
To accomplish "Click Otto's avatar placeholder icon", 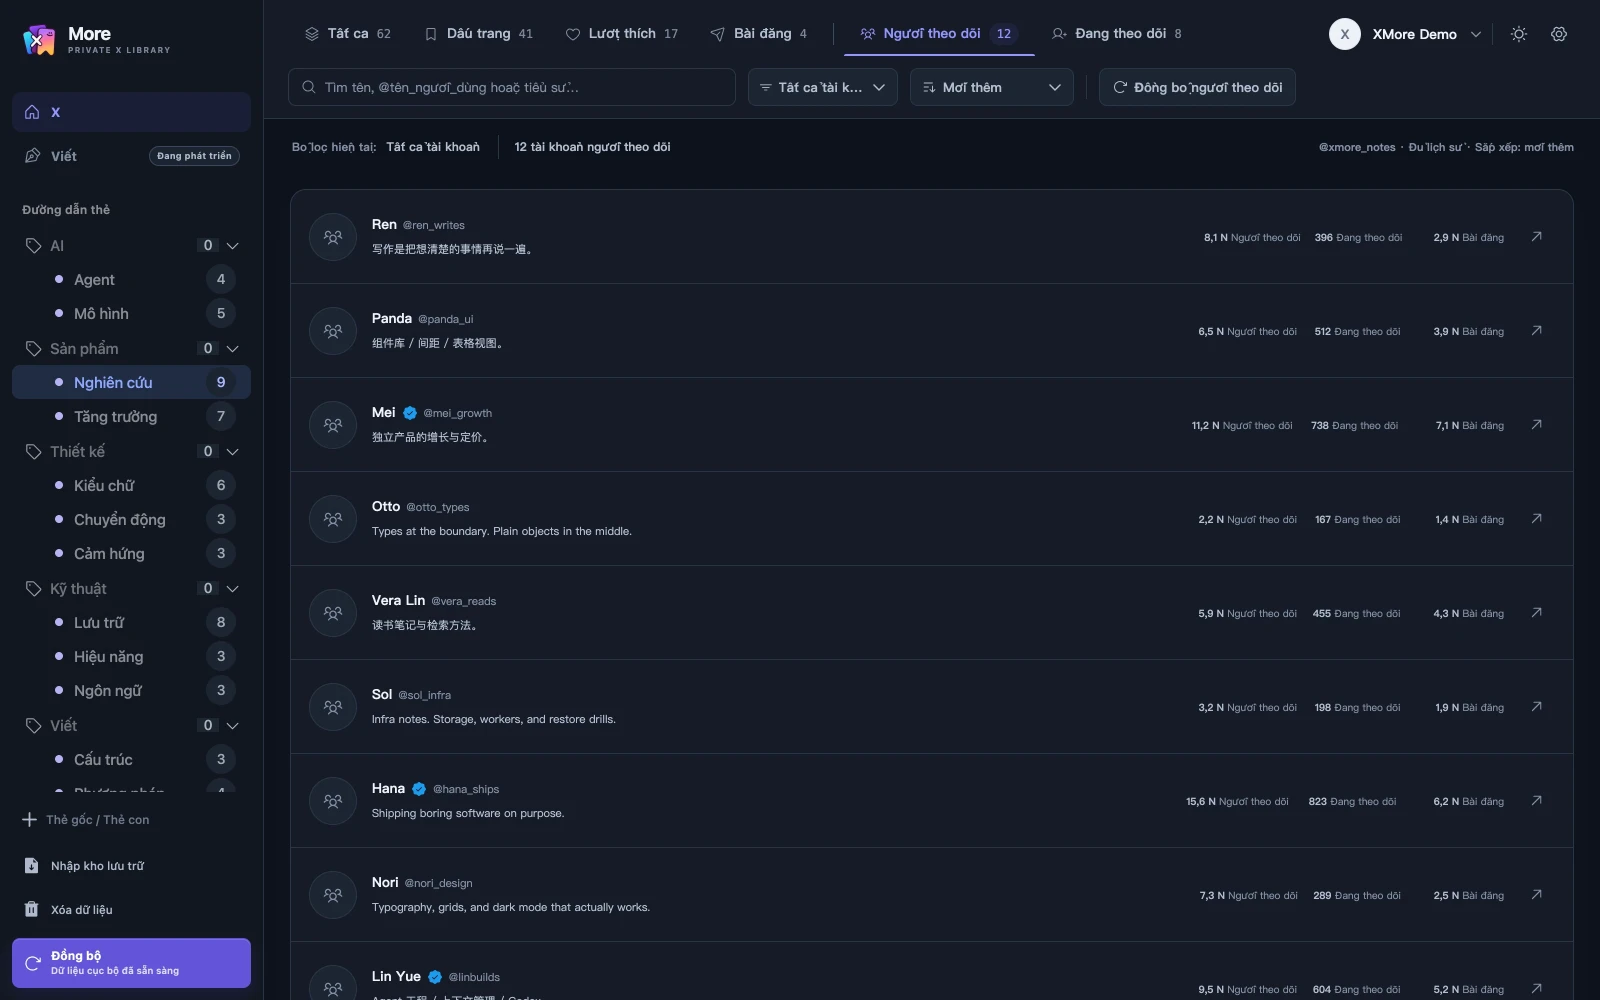I will tap(333, 519).
